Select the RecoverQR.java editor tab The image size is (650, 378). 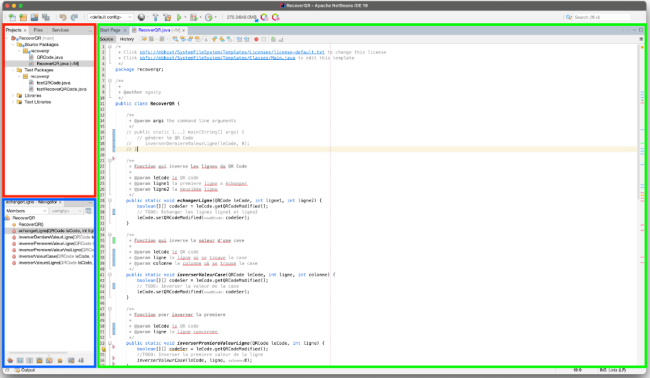[155, 30]
